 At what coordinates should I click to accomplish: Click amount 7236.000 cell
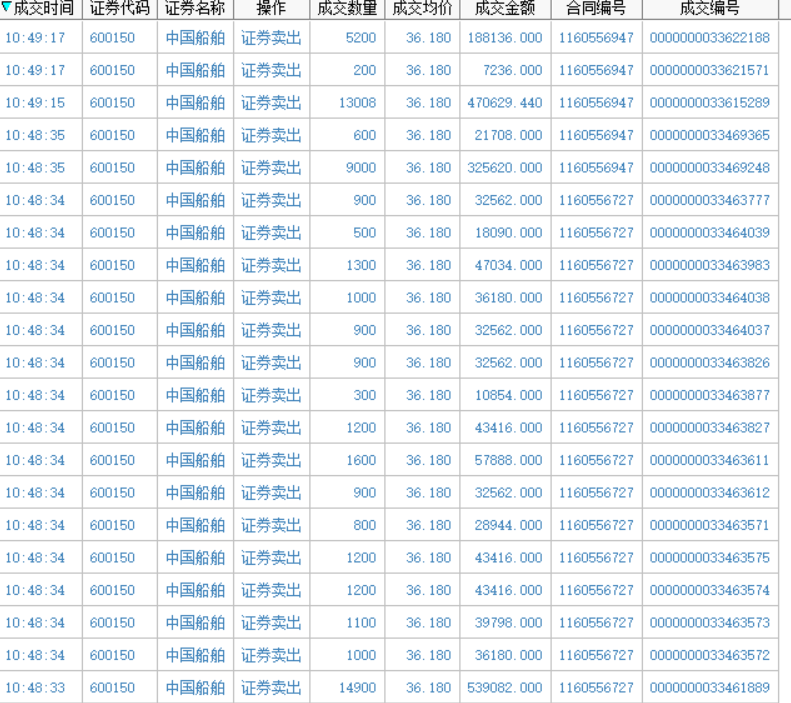[x=513, y=71]
